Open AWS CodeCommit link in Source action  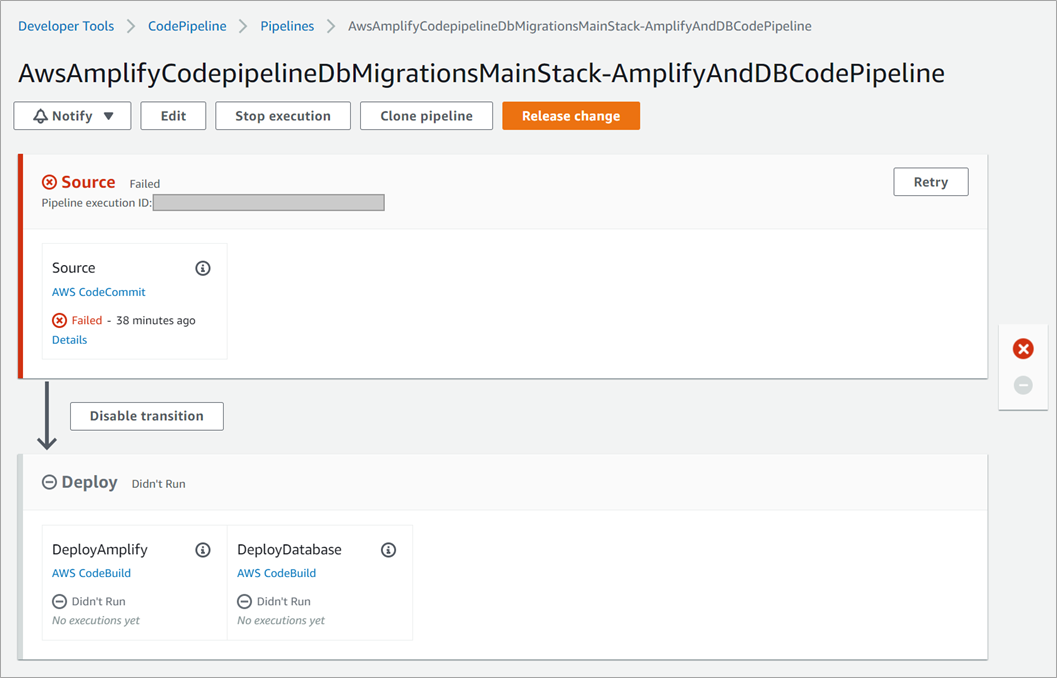[x=98, y=292]
